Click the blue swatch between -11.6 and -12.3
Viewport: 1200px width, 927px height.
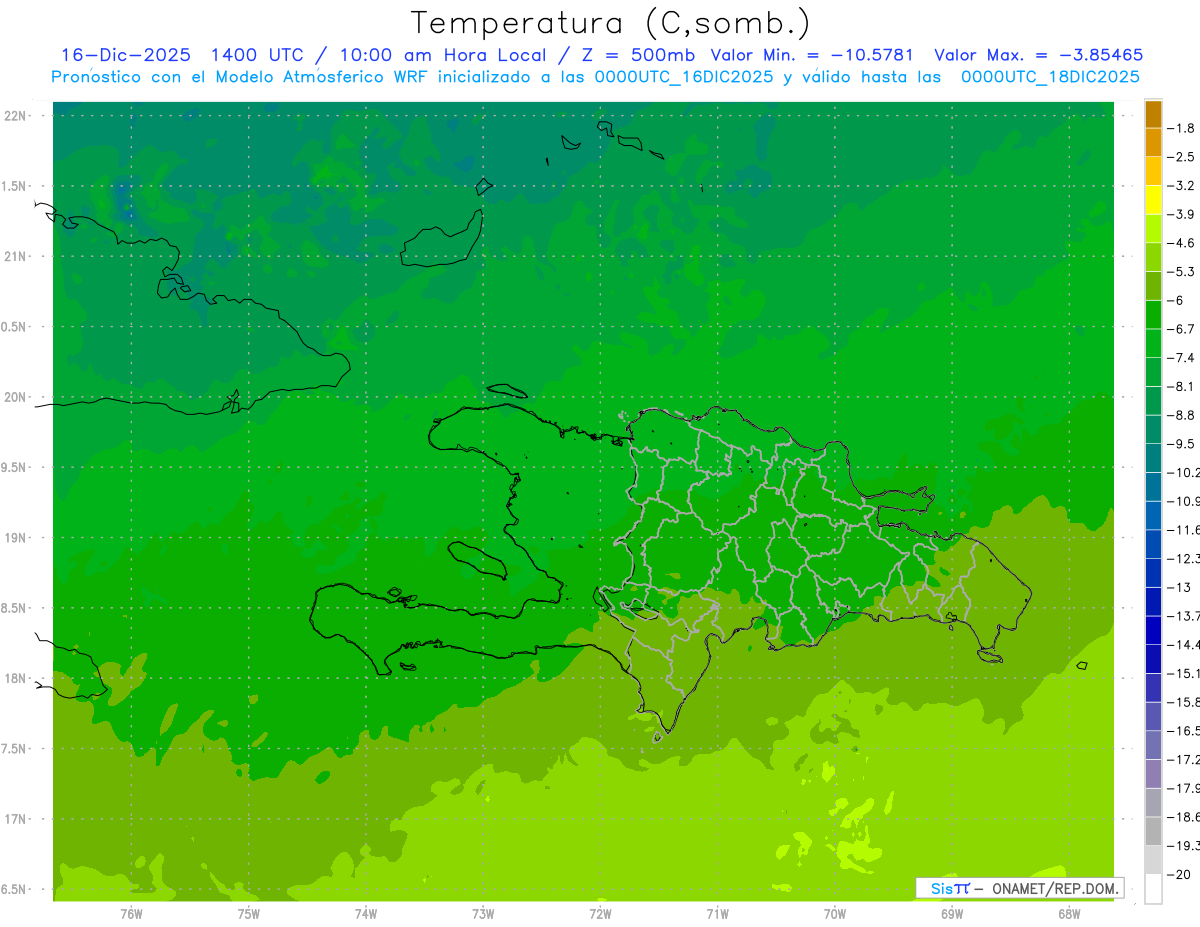coord(1153,544)
